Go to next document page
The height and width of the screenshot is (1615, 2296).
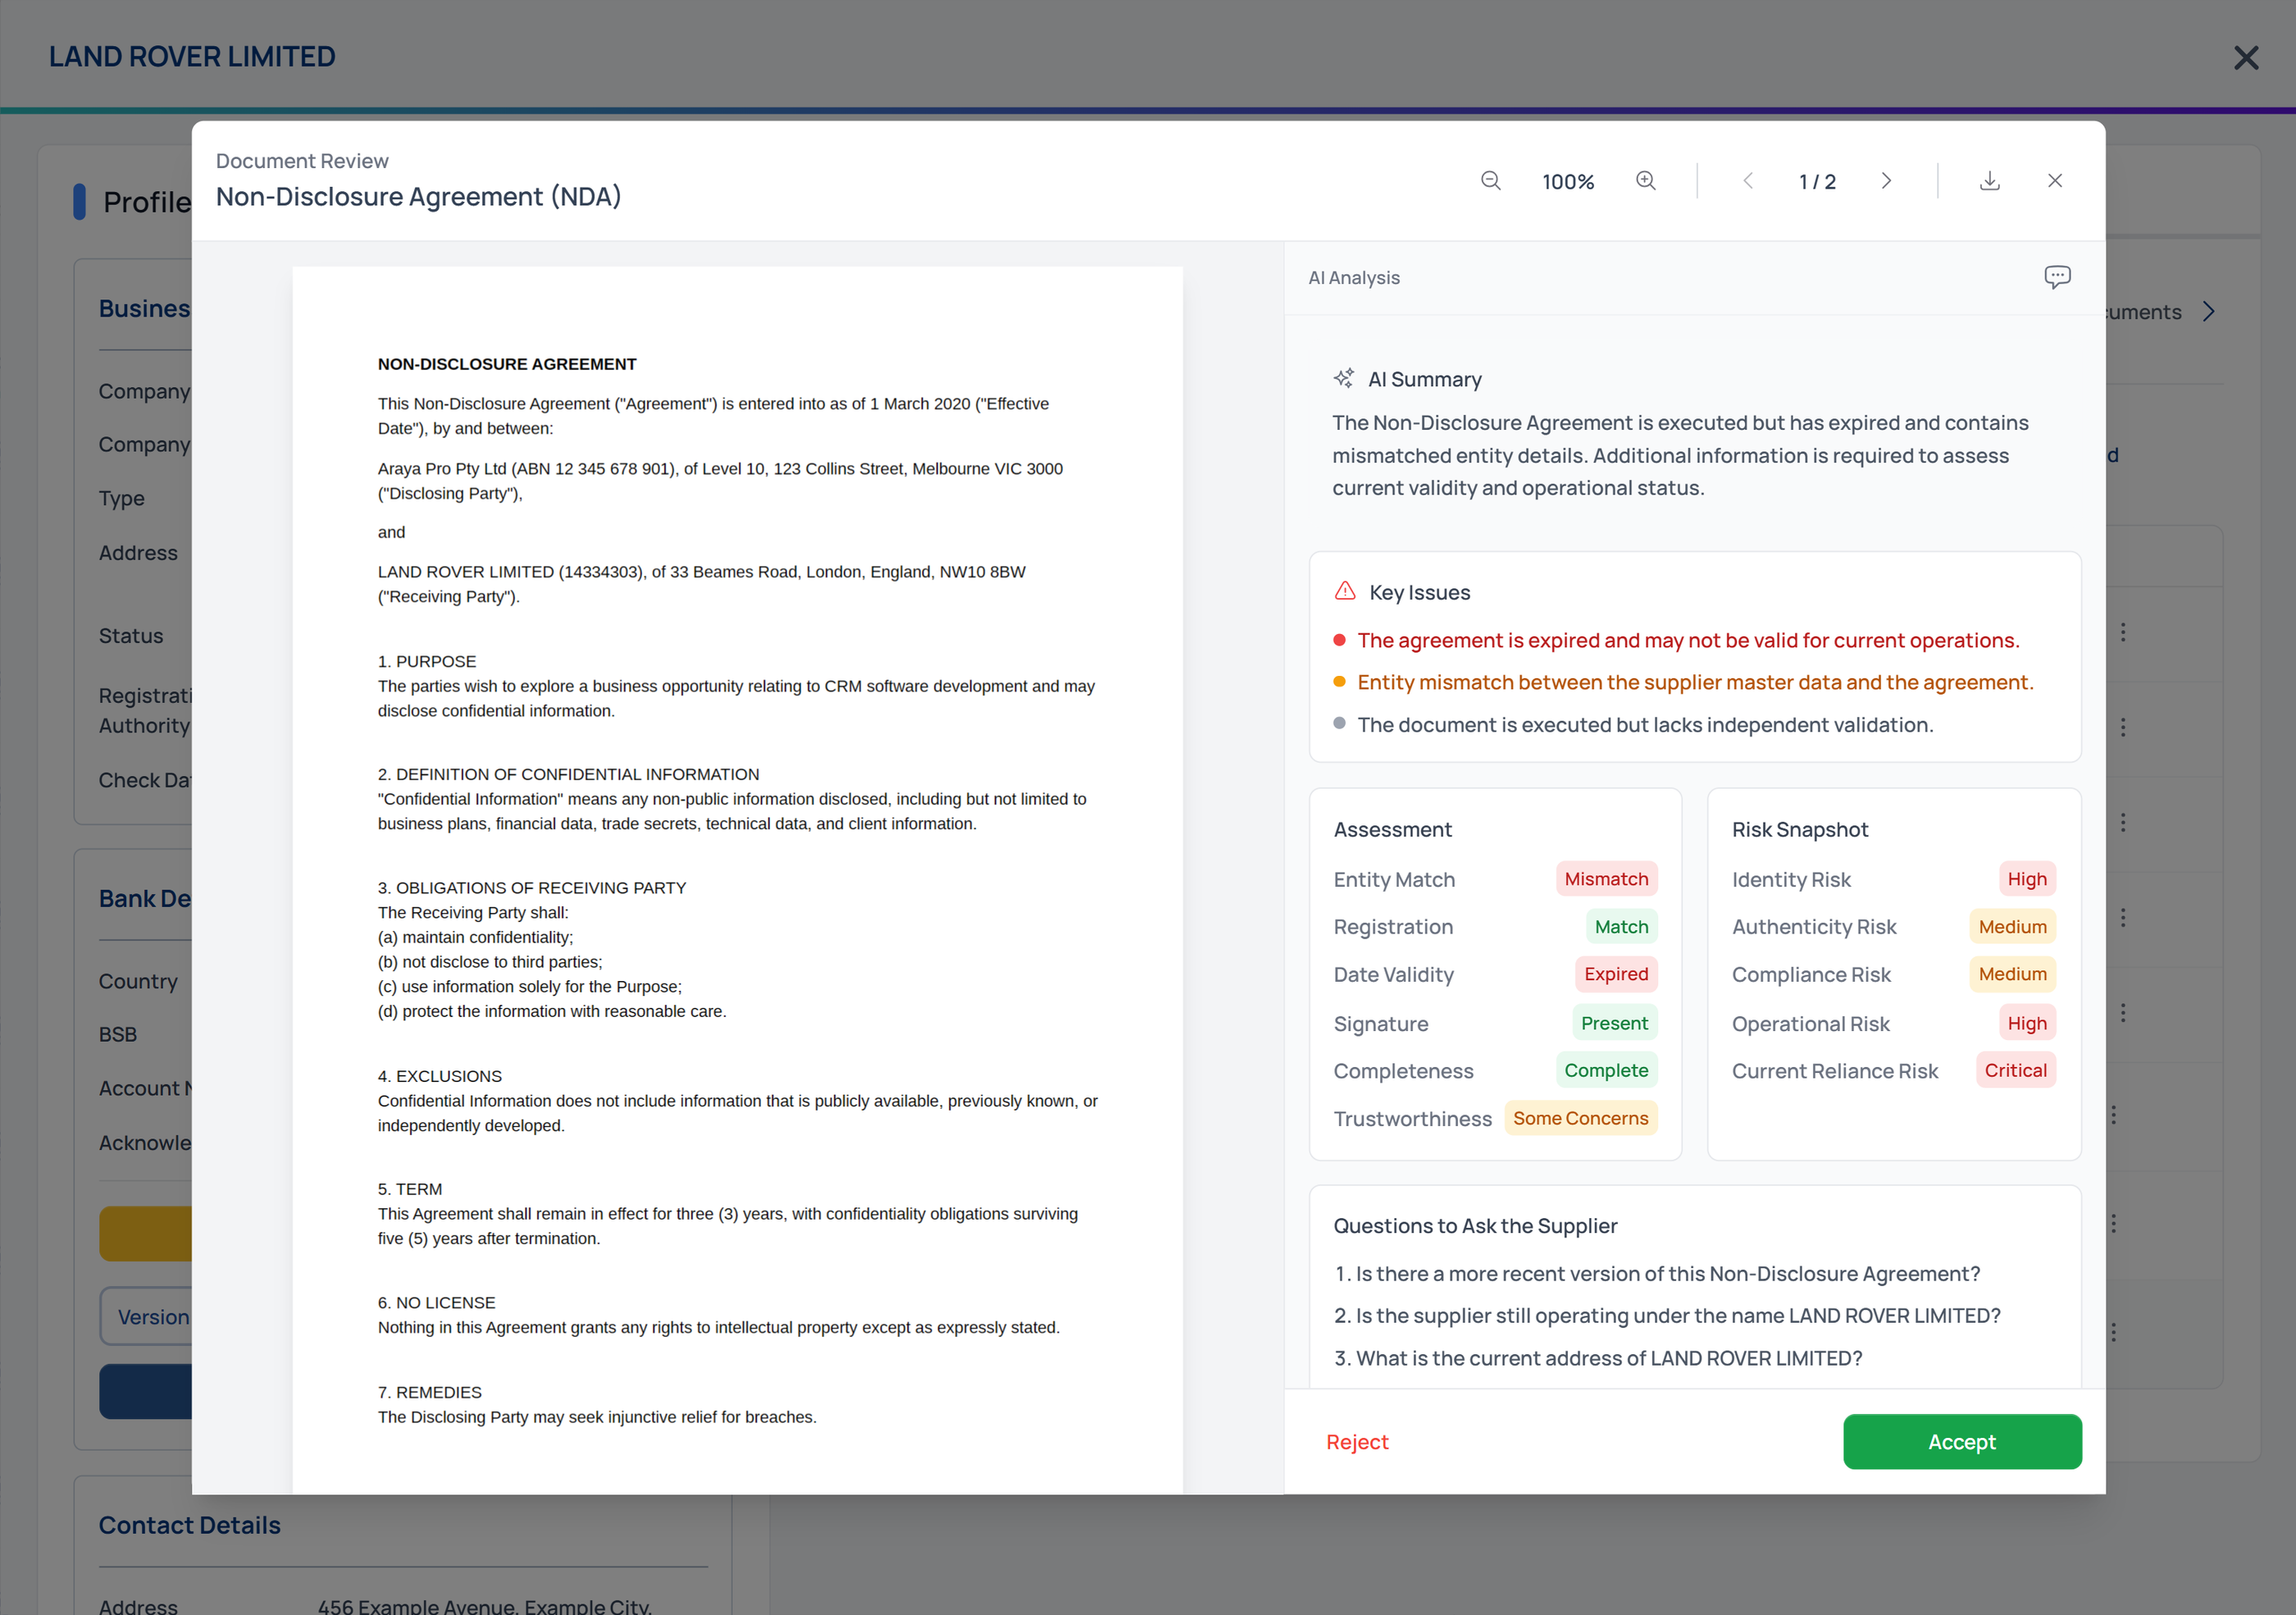pos(1886,181)
